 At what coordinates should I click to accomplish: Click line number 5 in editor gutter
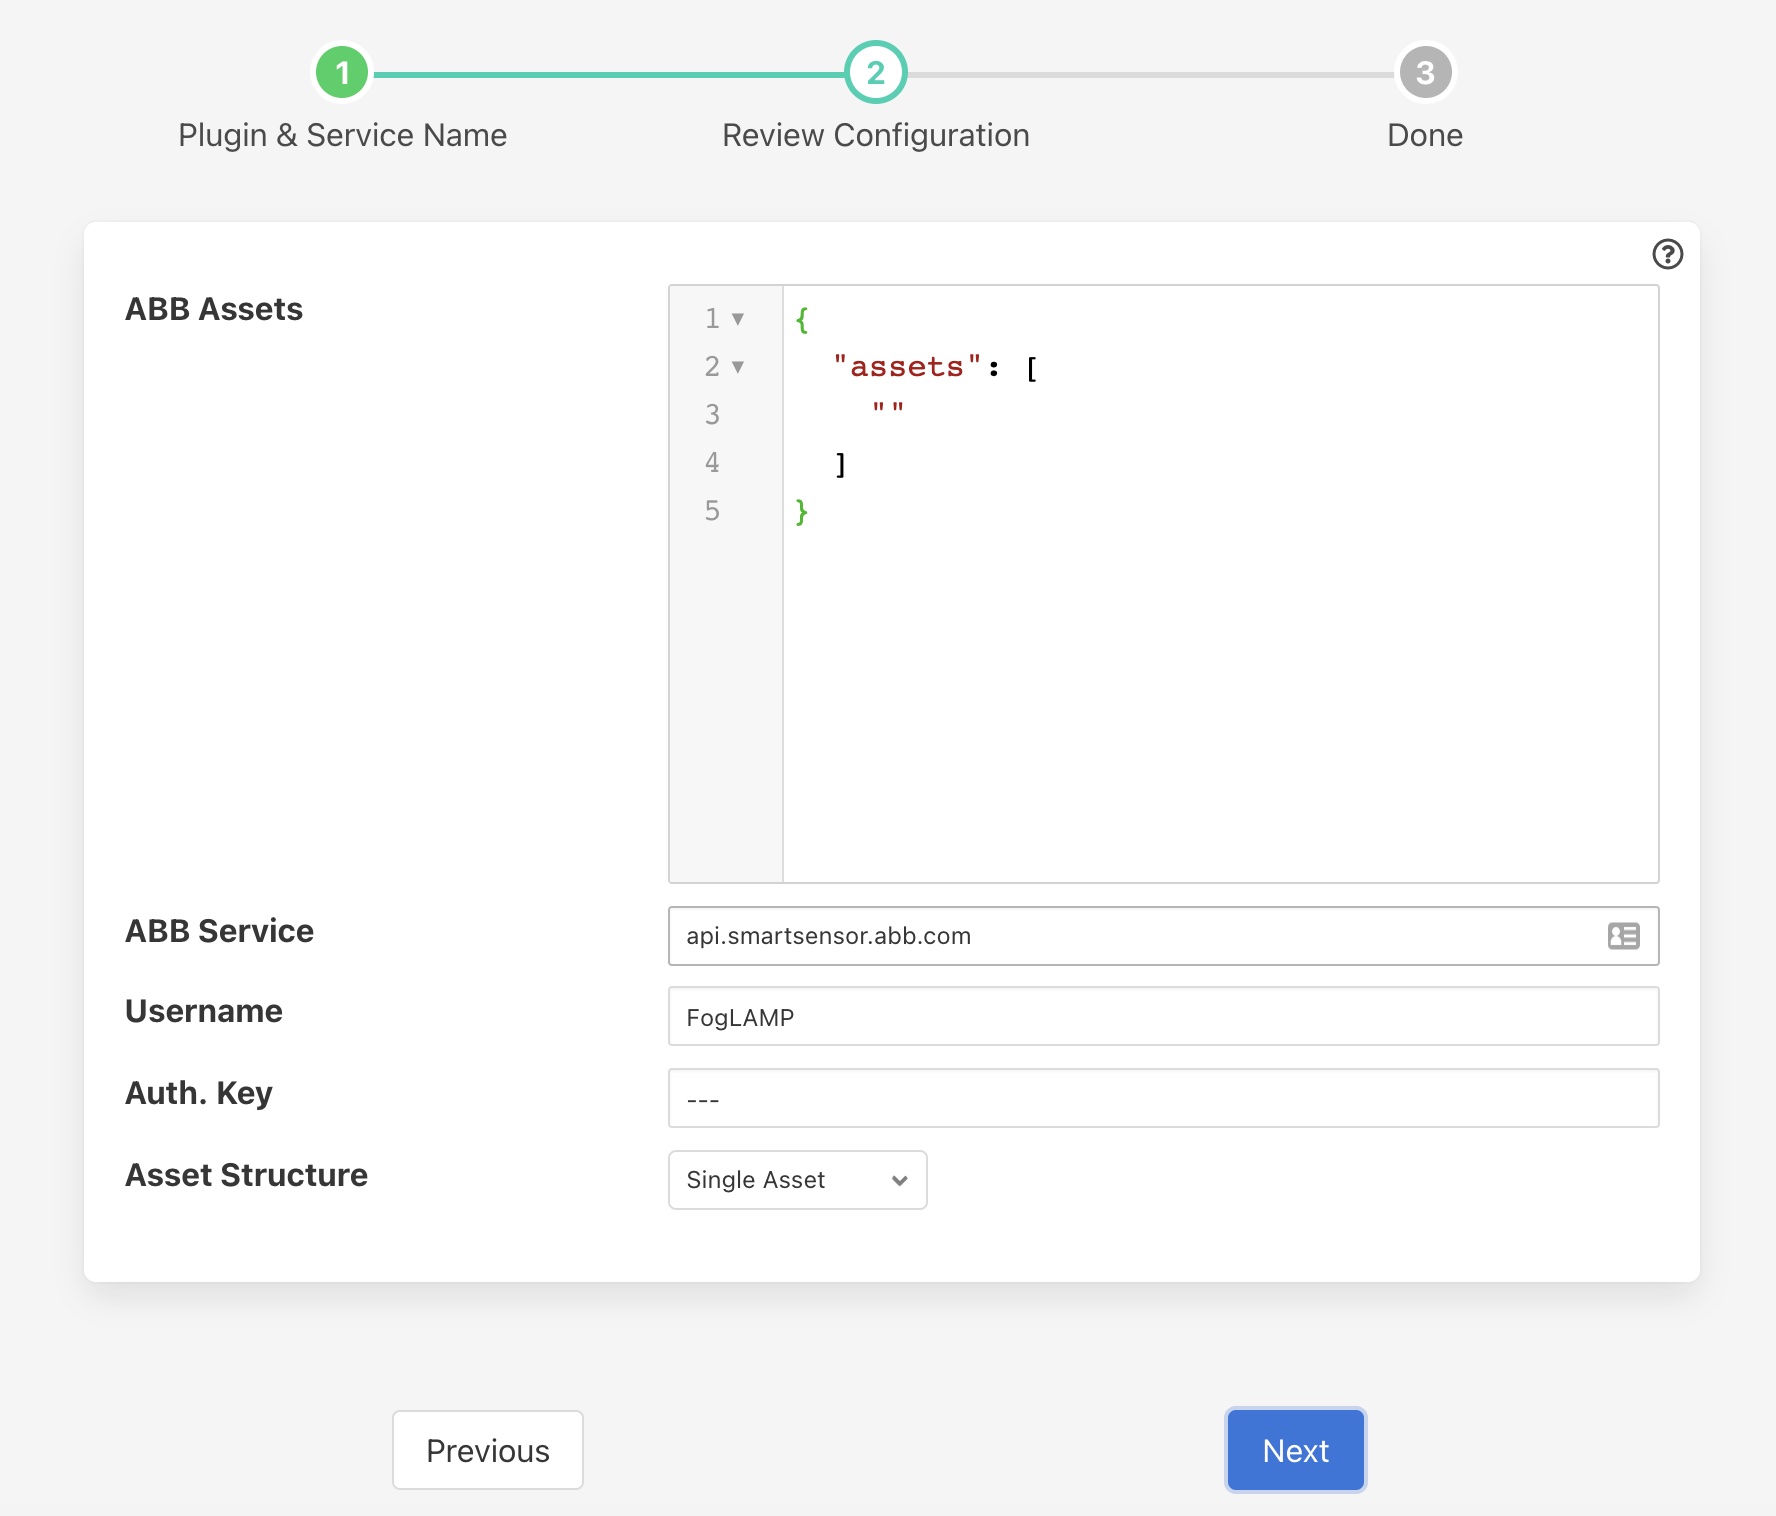click(712, 511)
